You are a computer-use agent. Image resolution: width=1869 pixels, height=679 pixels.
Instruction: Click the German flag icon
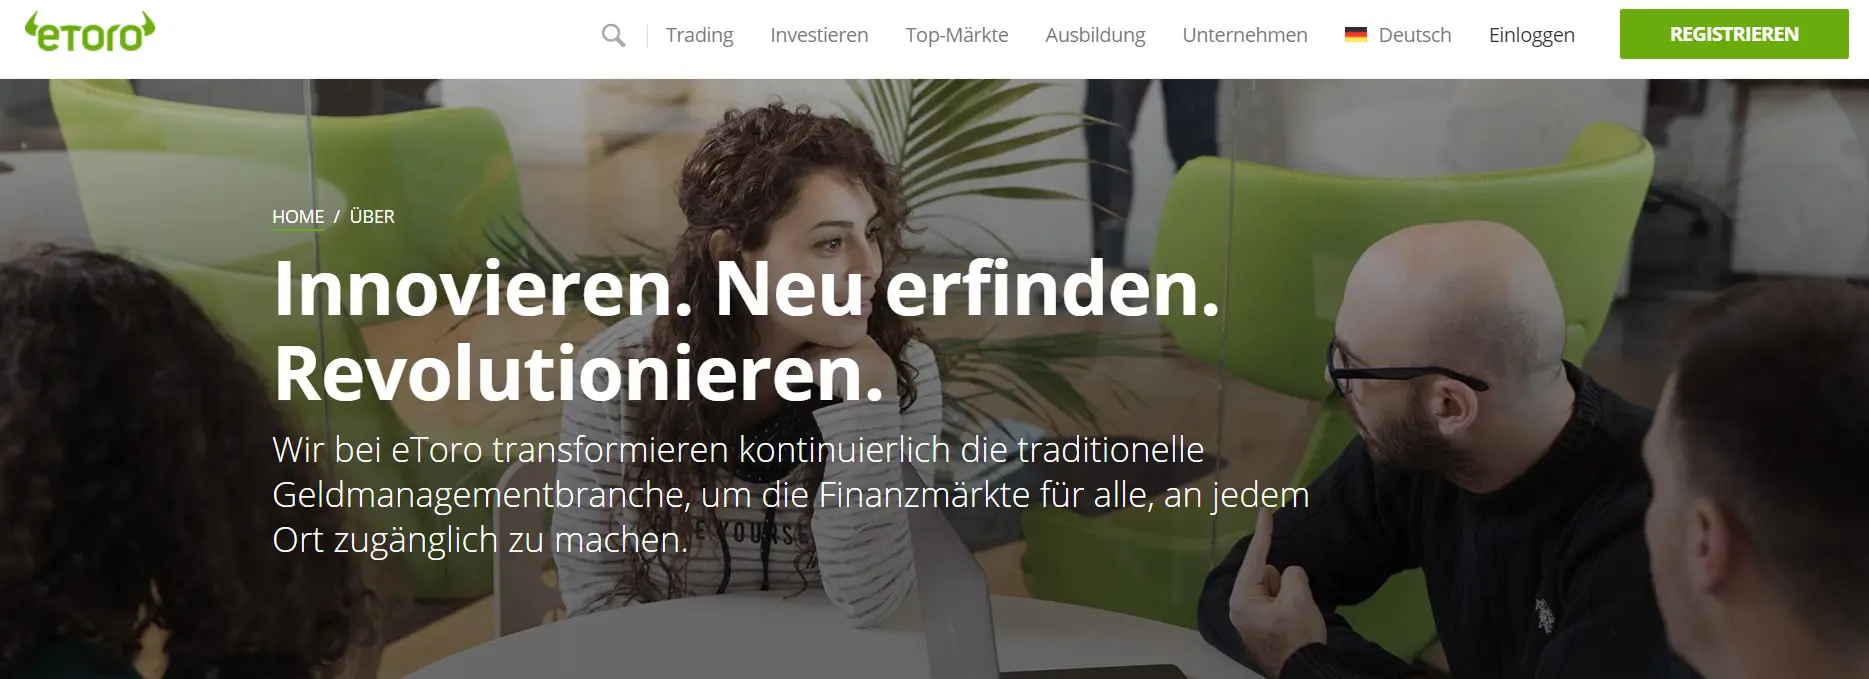click(1355, 35)
